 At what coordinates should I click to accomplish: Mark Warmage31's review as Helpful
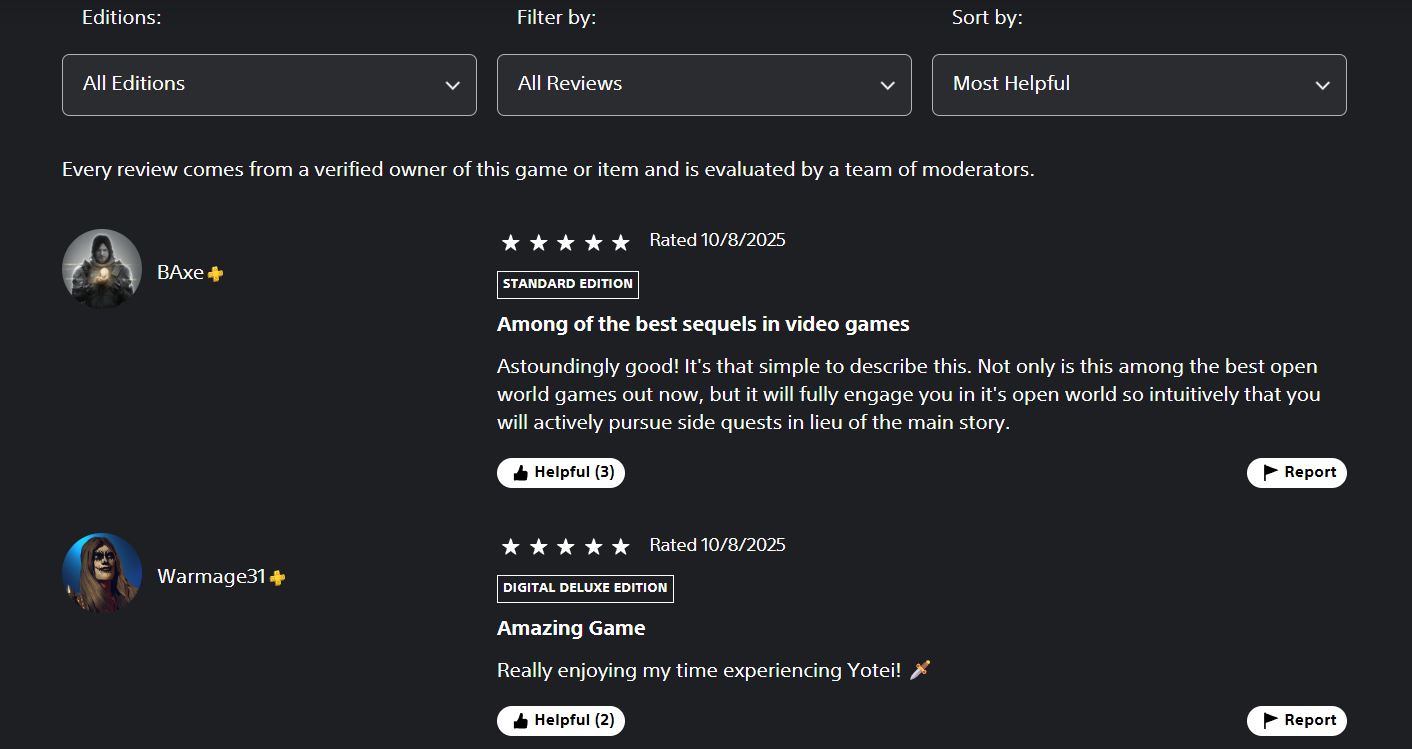561,721
